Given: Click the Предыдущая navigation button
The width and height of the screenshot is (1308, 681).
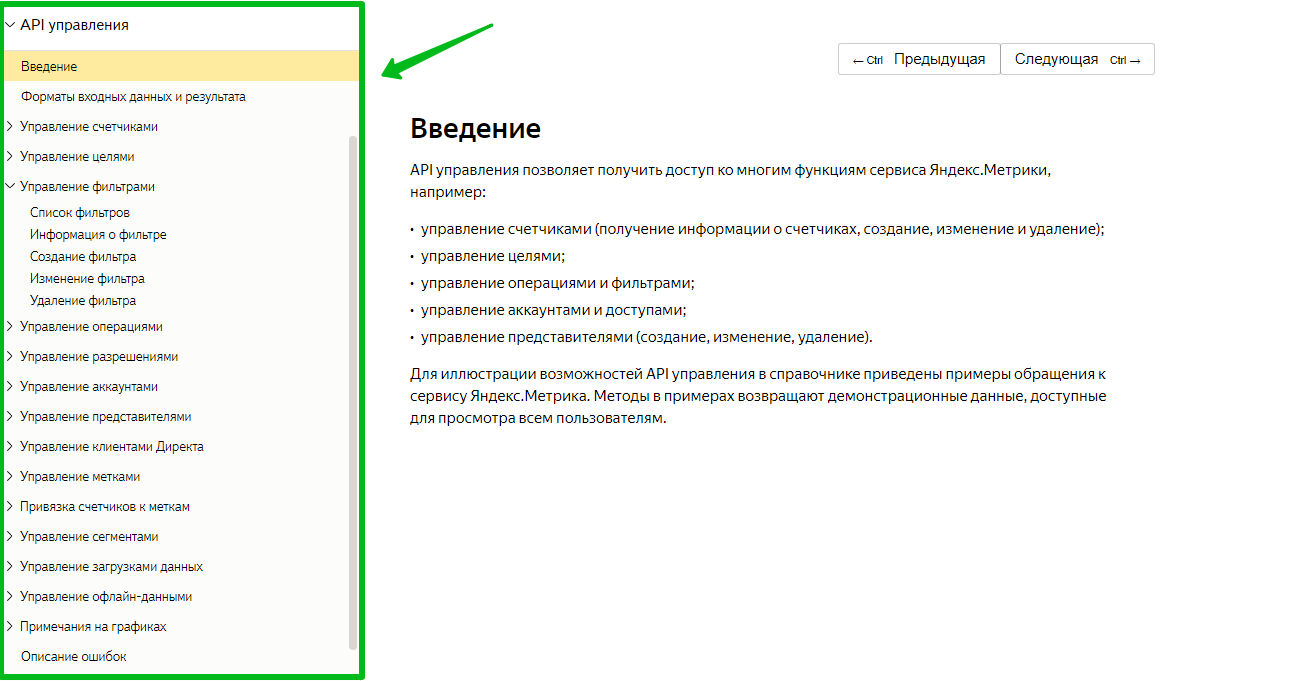Looking at the screenshot, I should [919, 59].
